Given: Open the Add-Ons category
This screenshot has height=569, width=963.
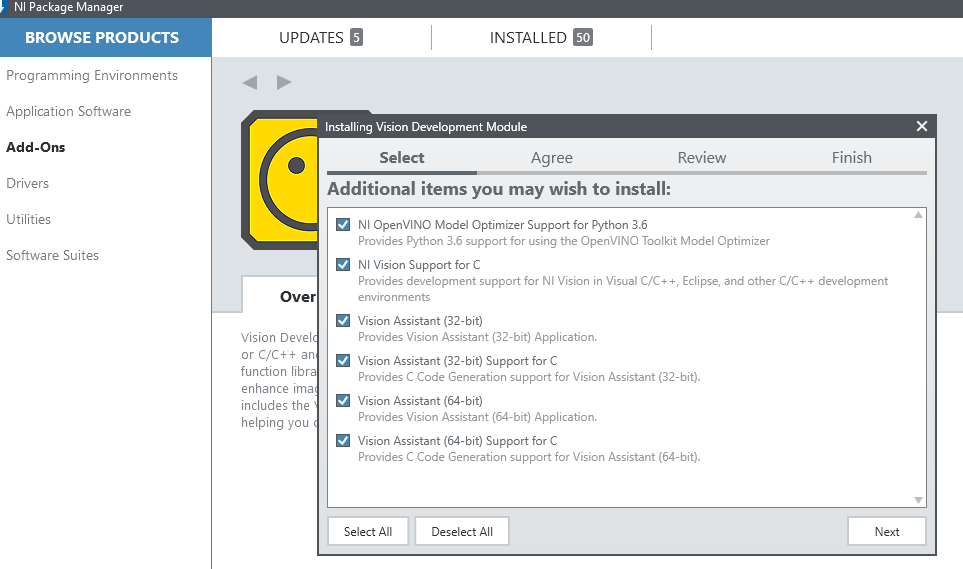Looking at the screenshot, I should (36, 147).
